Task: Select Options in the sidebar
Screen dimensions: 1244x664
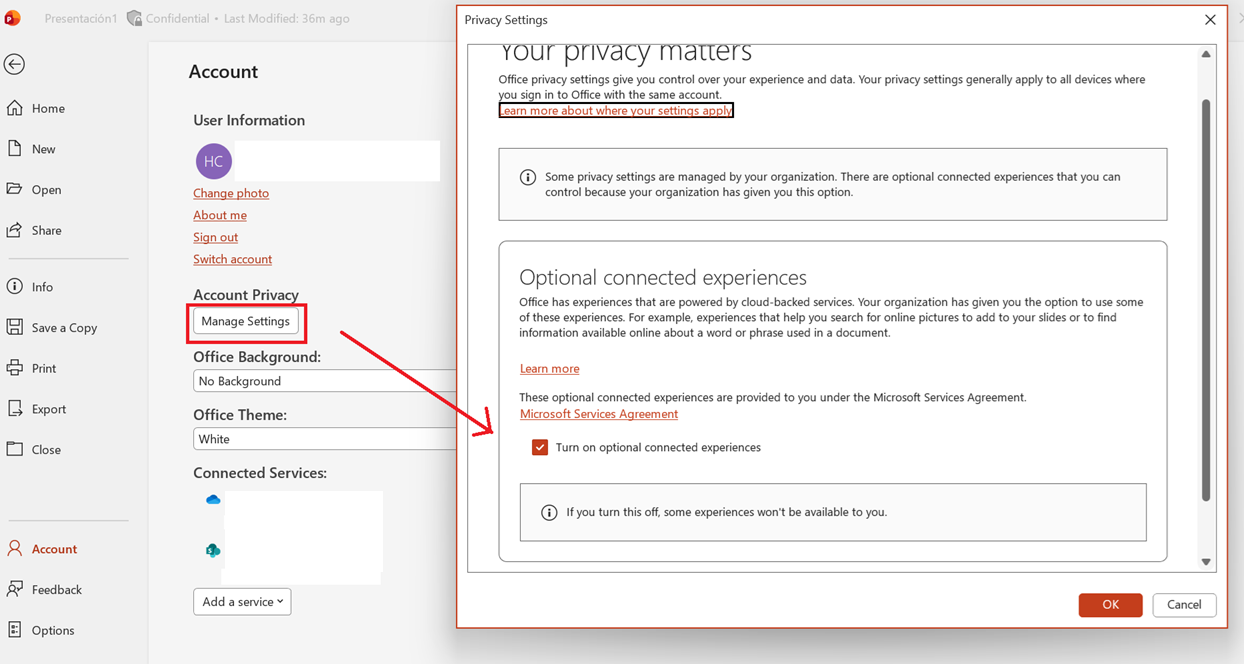Action: click(x=53, y=630)
